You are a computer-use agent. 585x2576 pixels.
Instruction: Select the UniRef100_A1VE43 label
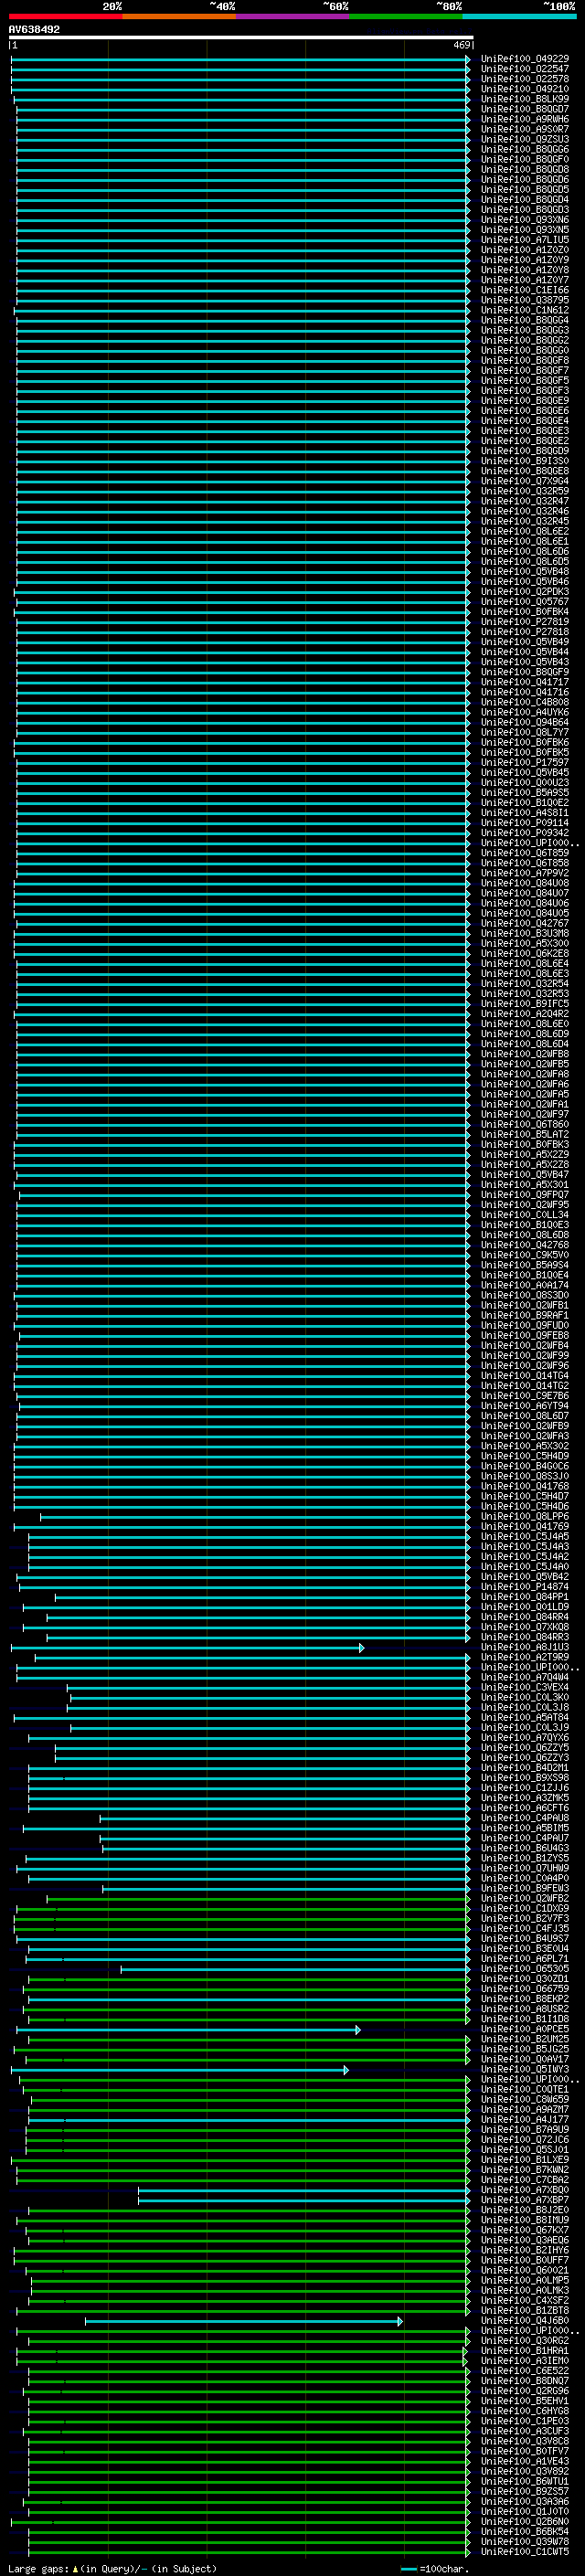tap(525, 2461)
